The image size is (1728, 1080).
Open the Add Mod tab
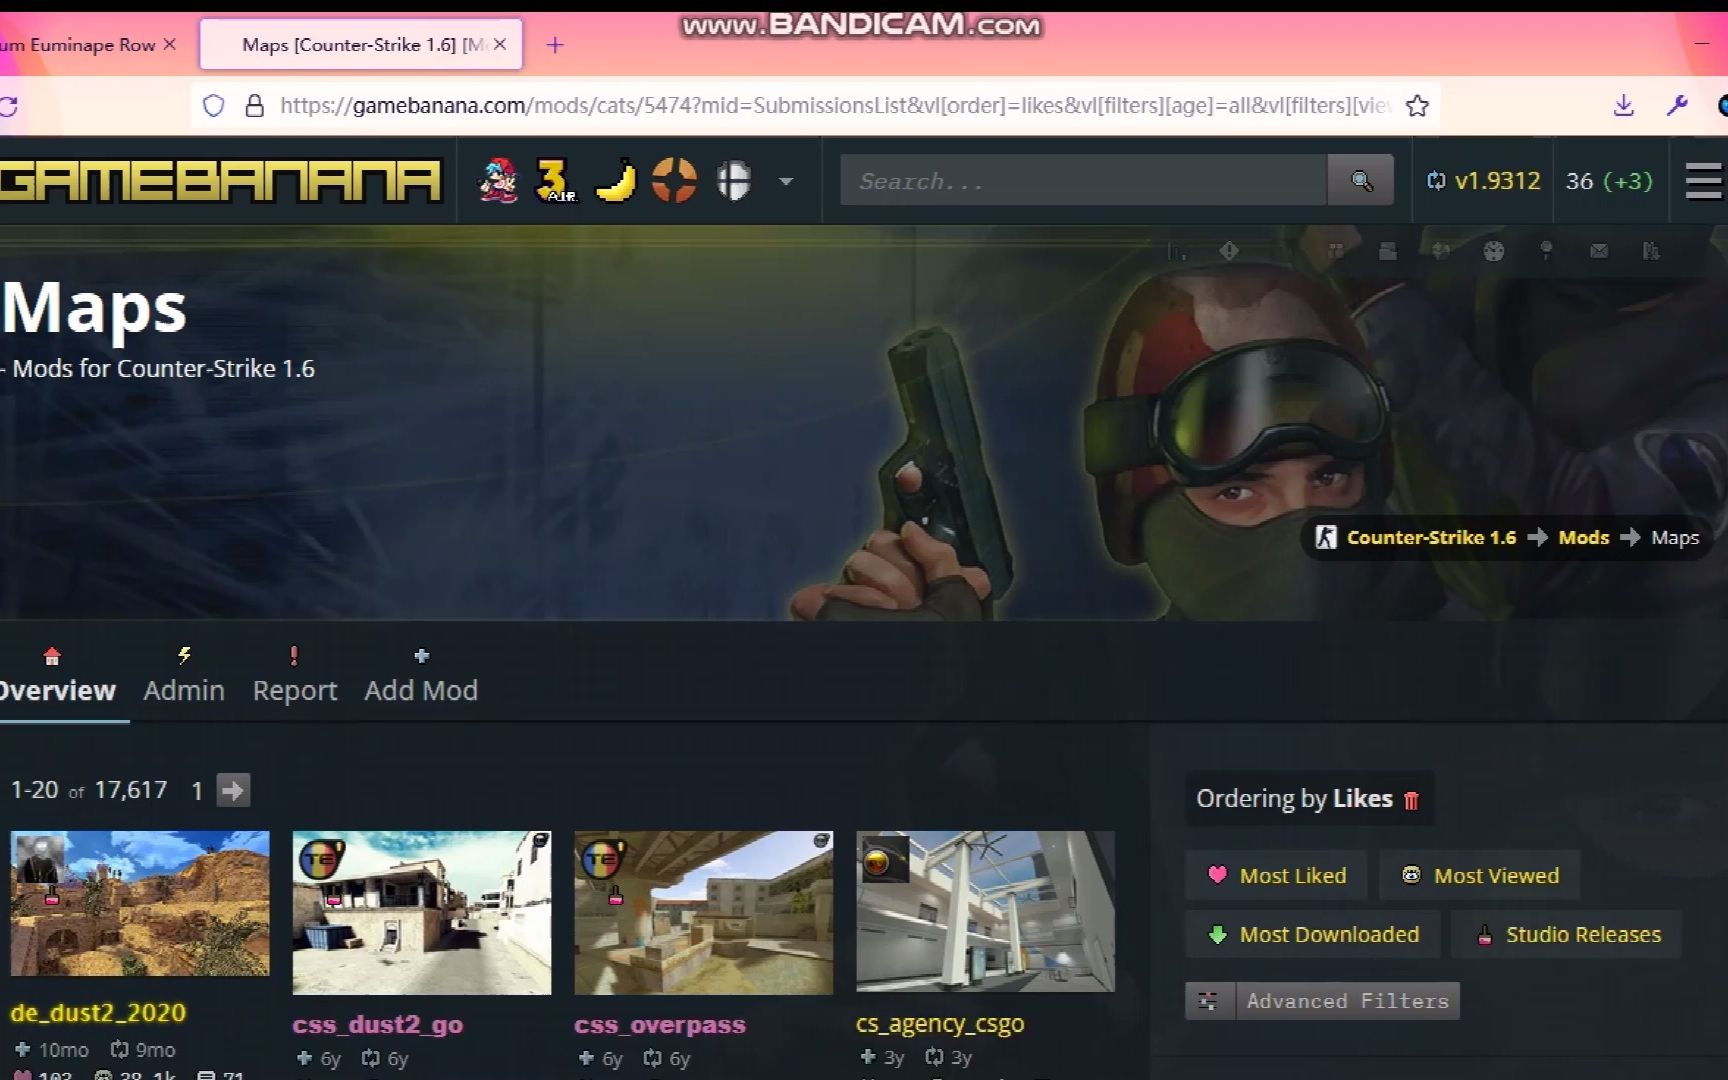pos(421,677)
